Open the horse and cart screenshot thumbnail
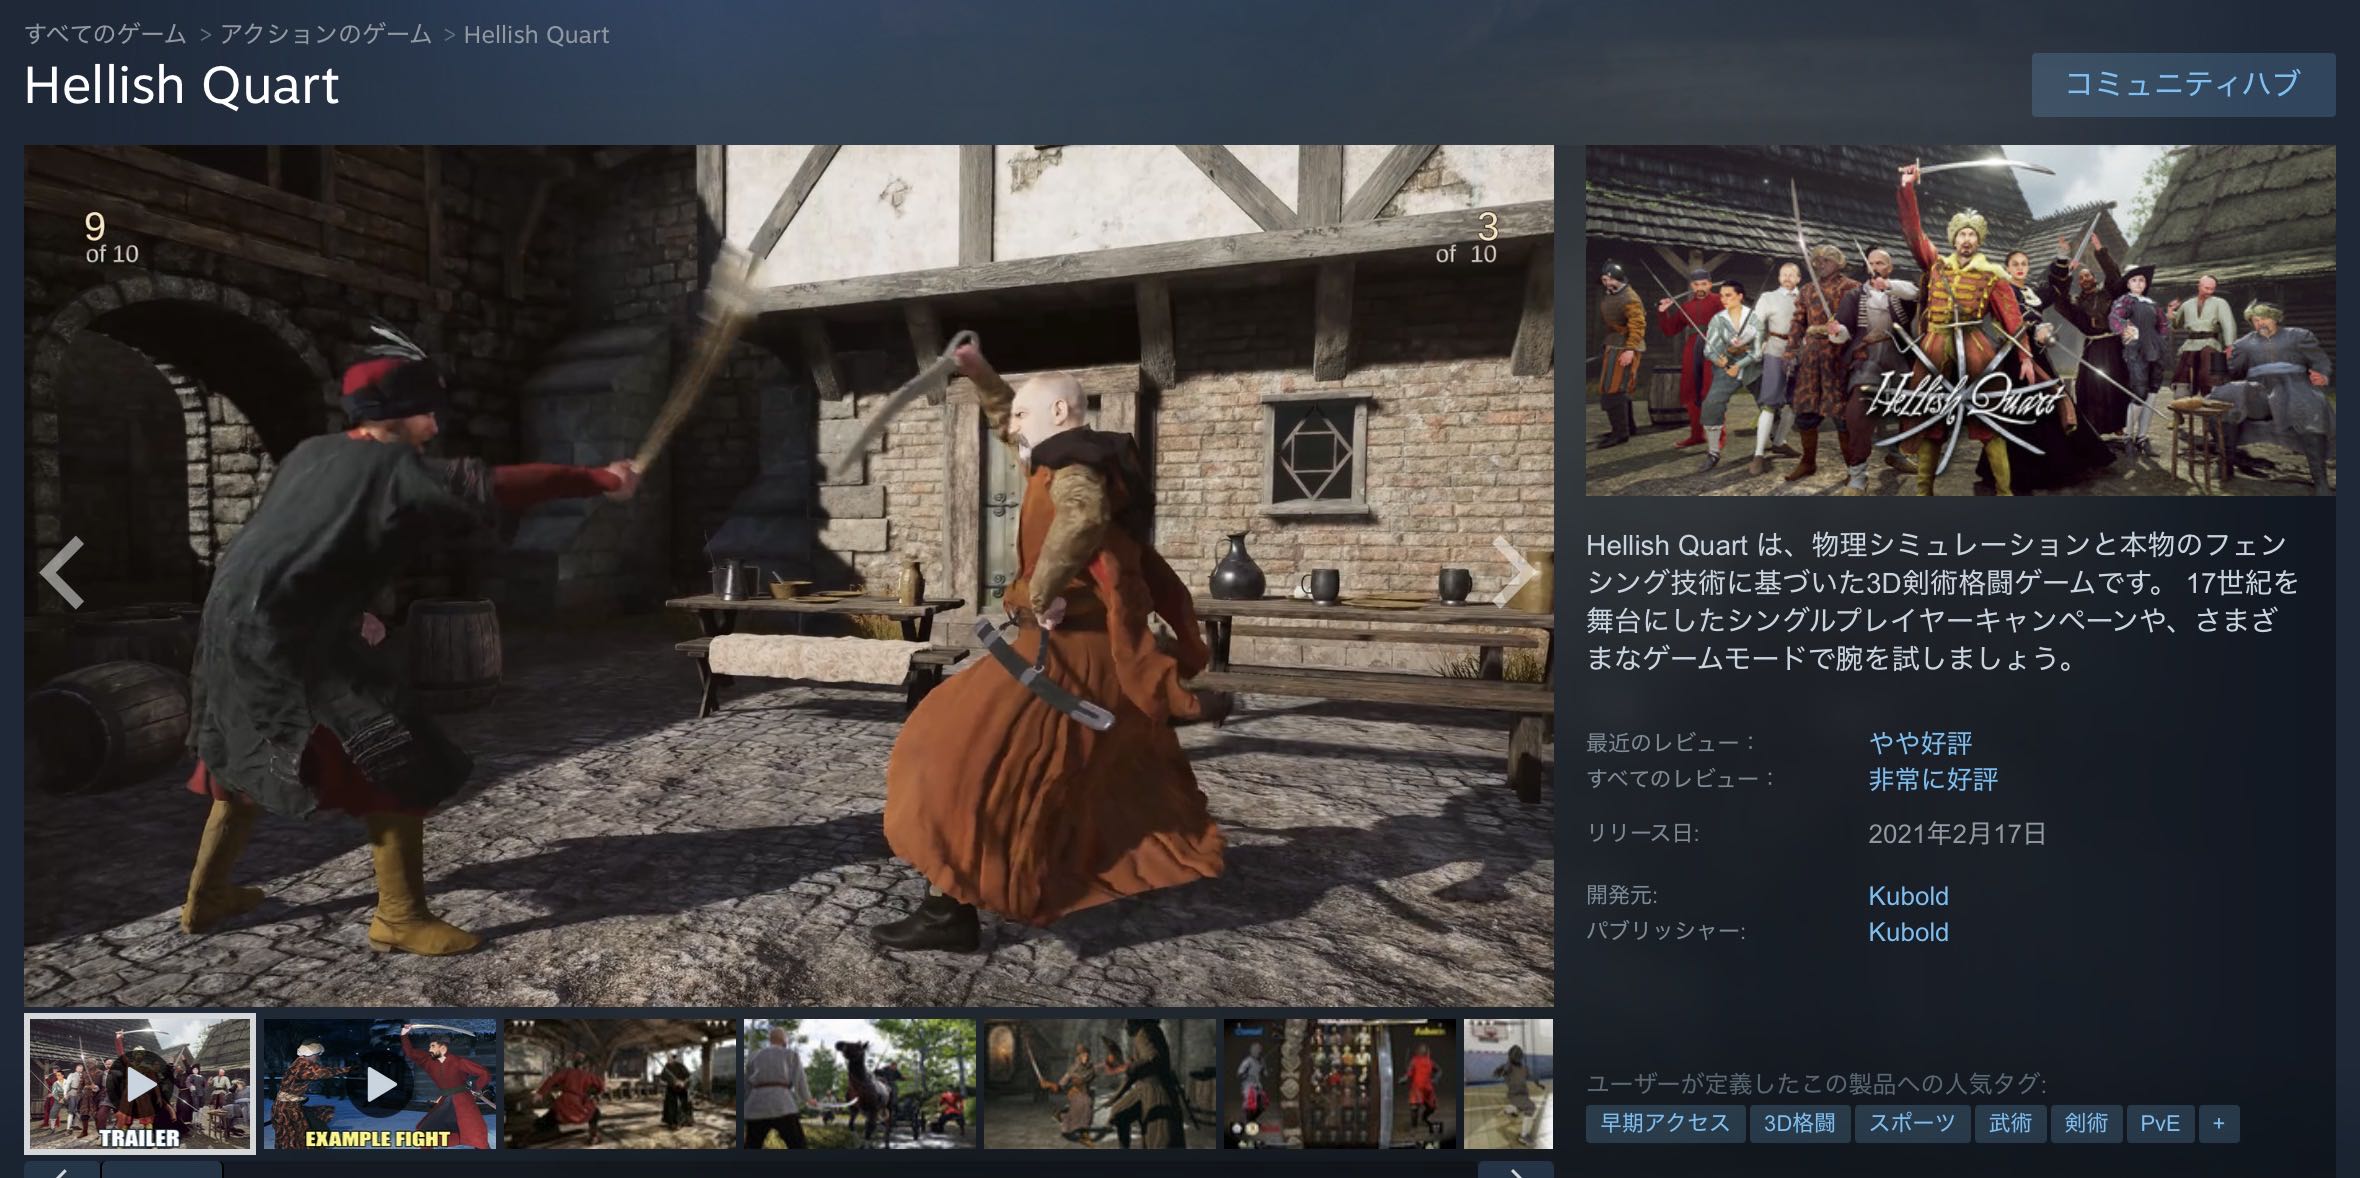Screen dimensions: 2360x1178 tap(860, 1084)
